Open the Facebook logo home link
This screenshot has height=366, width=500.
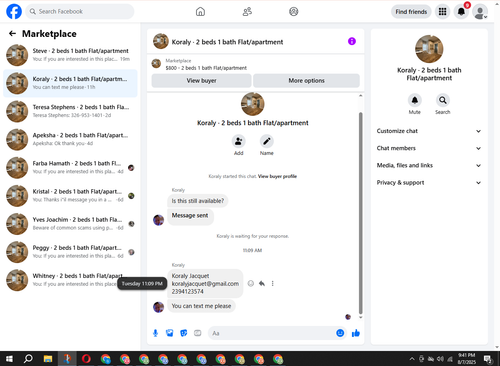coord(14,11)
